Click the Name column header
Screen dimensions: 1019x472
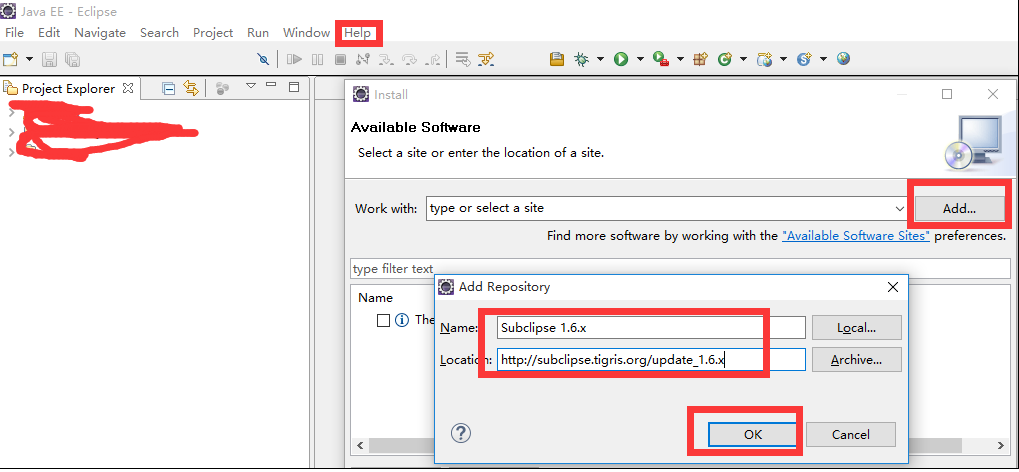(376, 298)
